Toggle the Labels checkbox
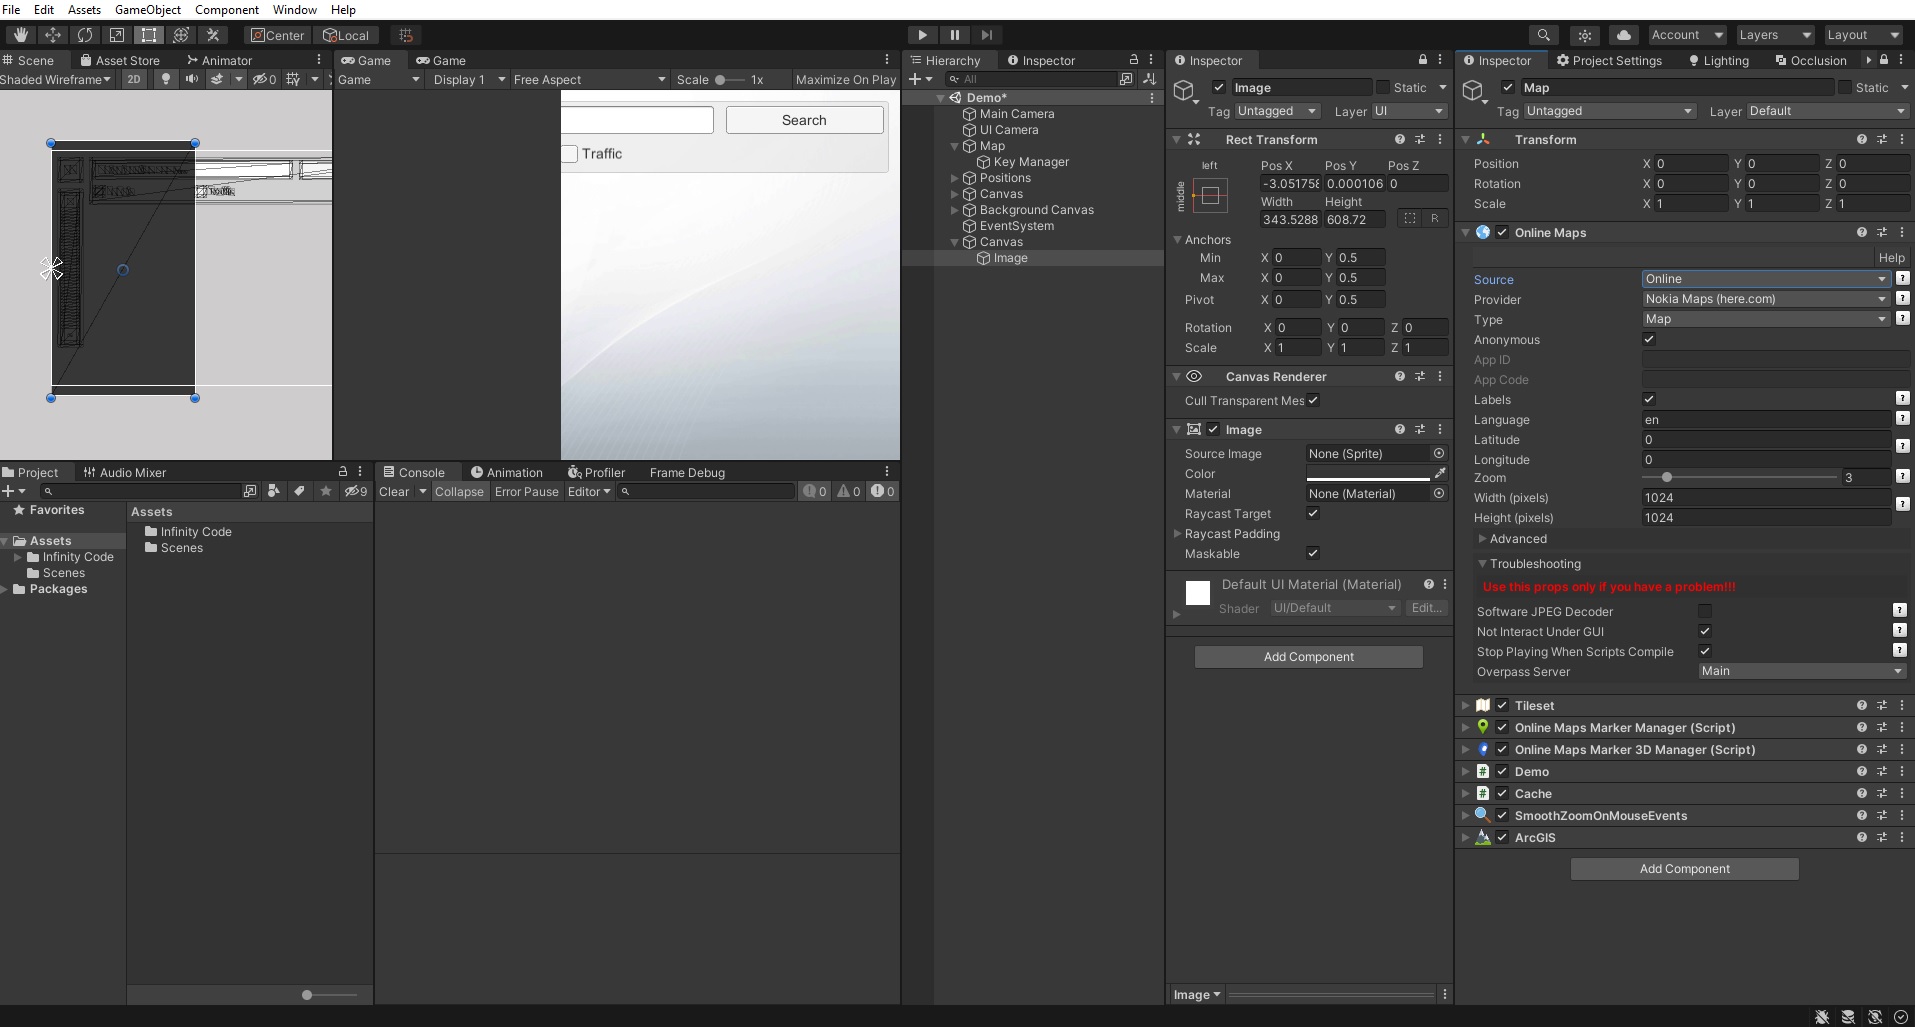The image size is (1915, 1027). [x=1649, y=399]
